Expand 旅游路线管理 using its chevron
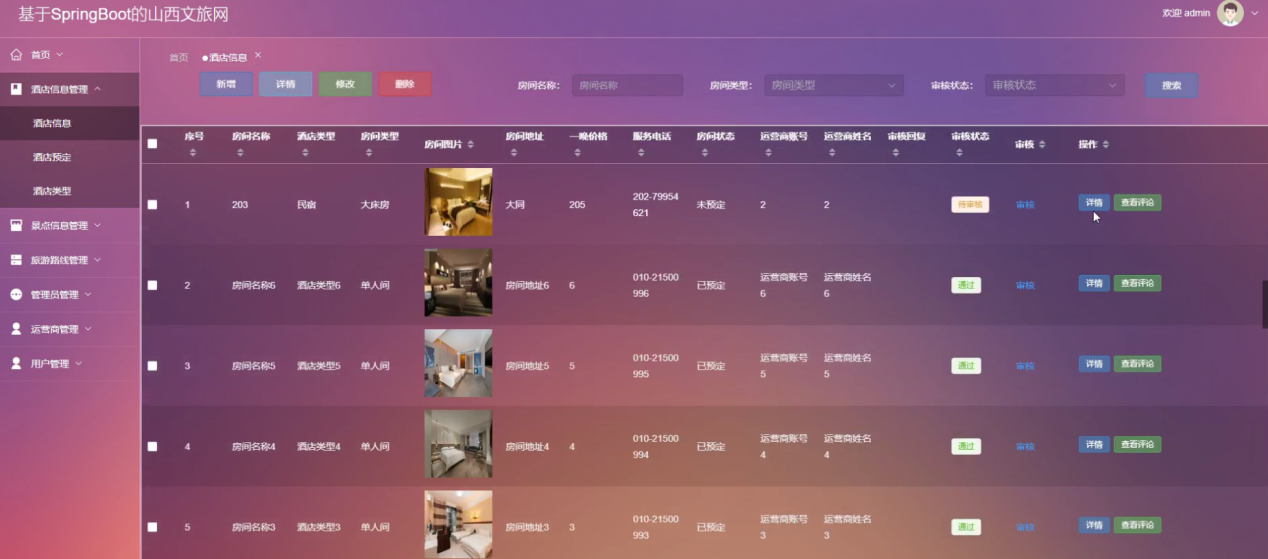This screenshot has height=559, width=1268. (98, 260)
